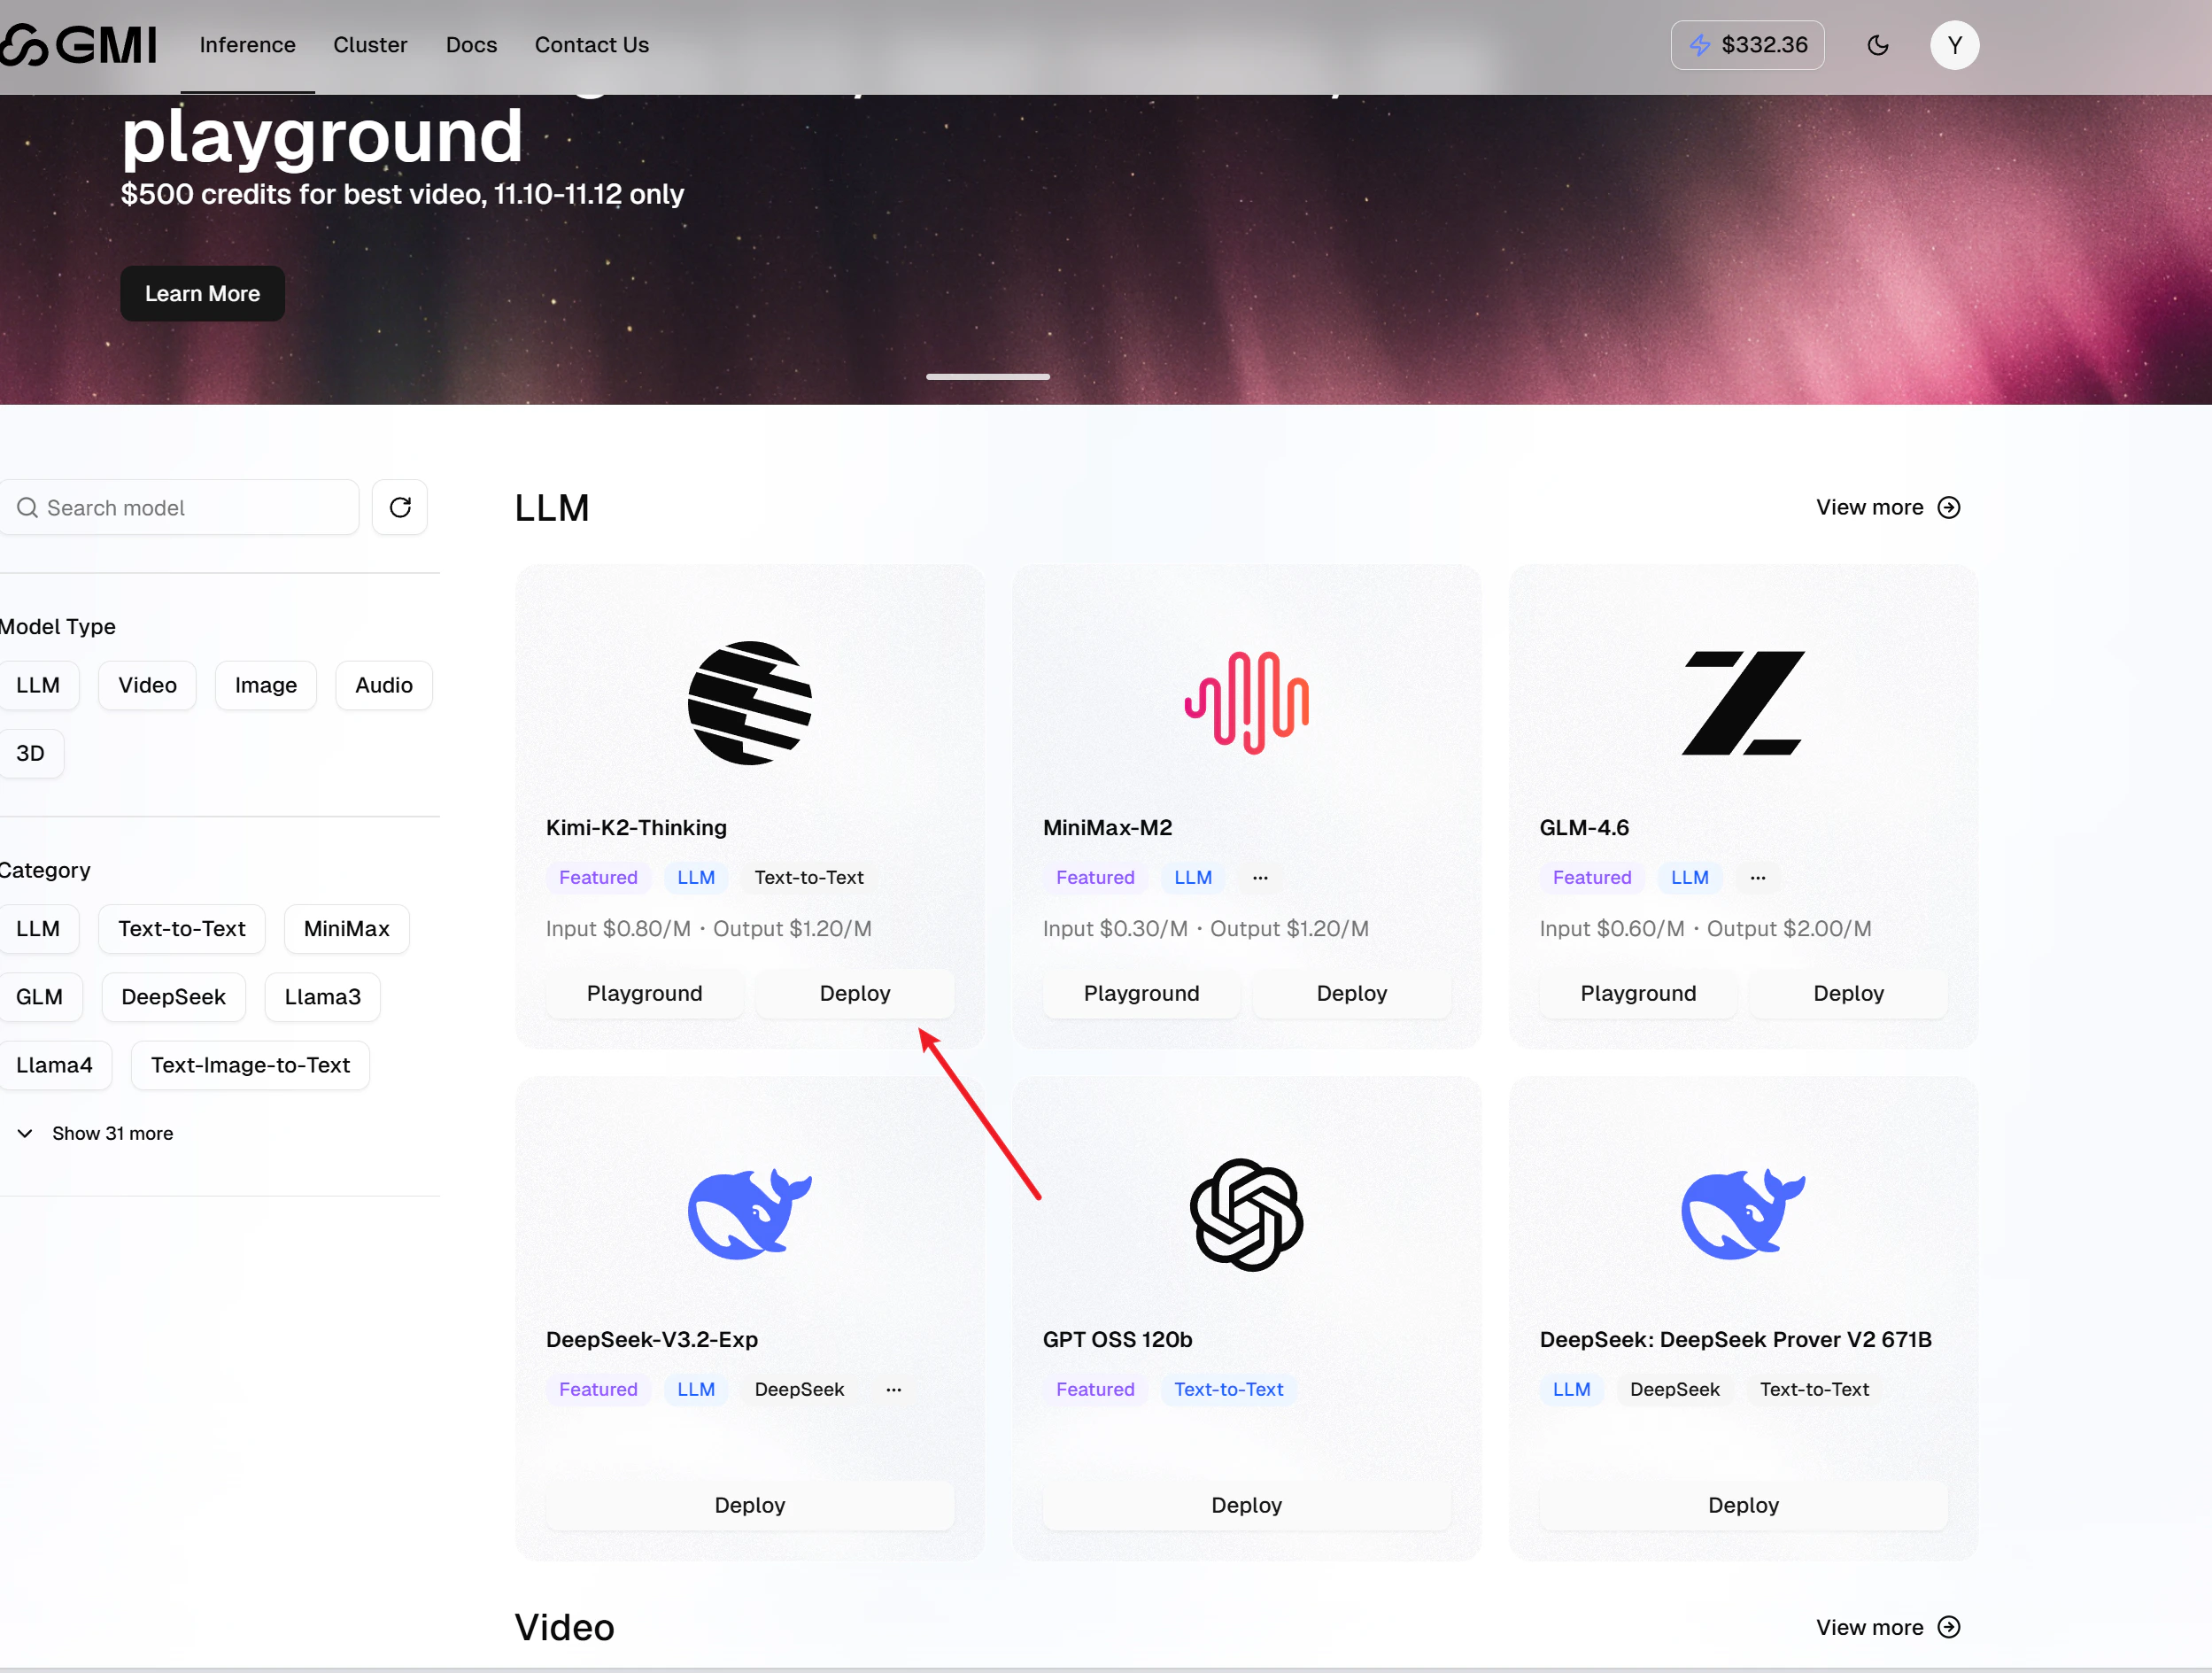
Task: Filter Model Type by Audio
Action: point(383,685)
